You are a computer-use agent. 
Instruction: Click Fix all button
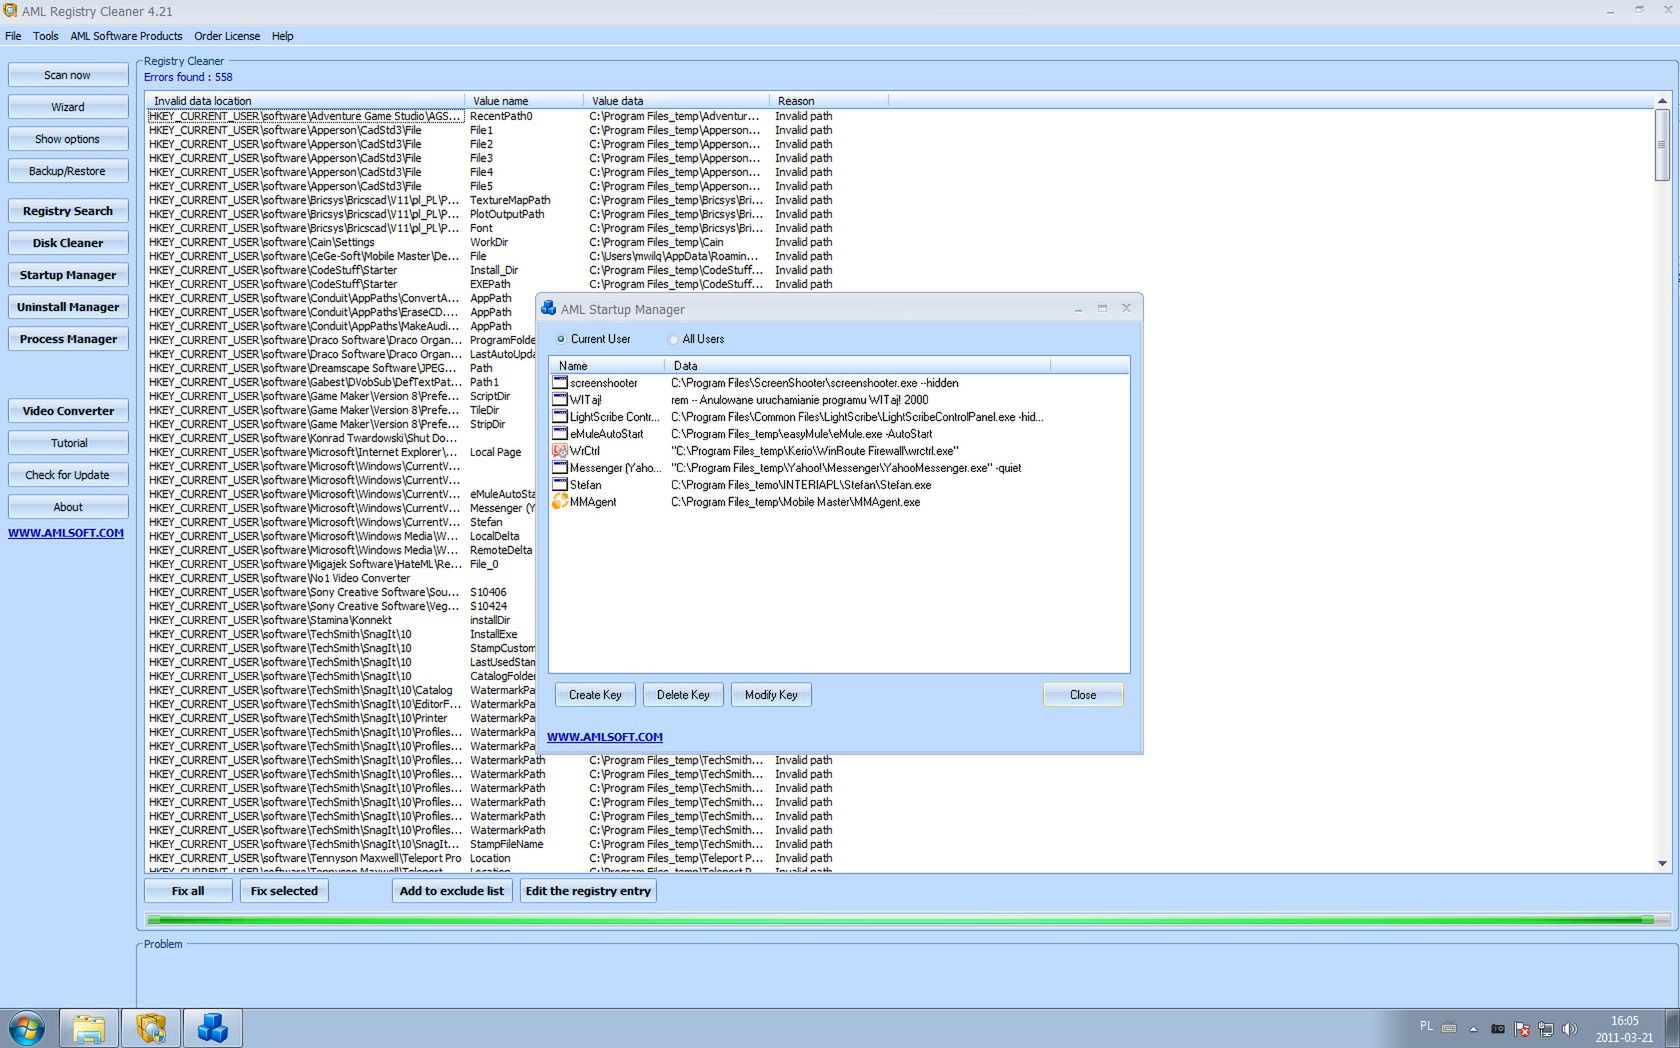[188, 891]
